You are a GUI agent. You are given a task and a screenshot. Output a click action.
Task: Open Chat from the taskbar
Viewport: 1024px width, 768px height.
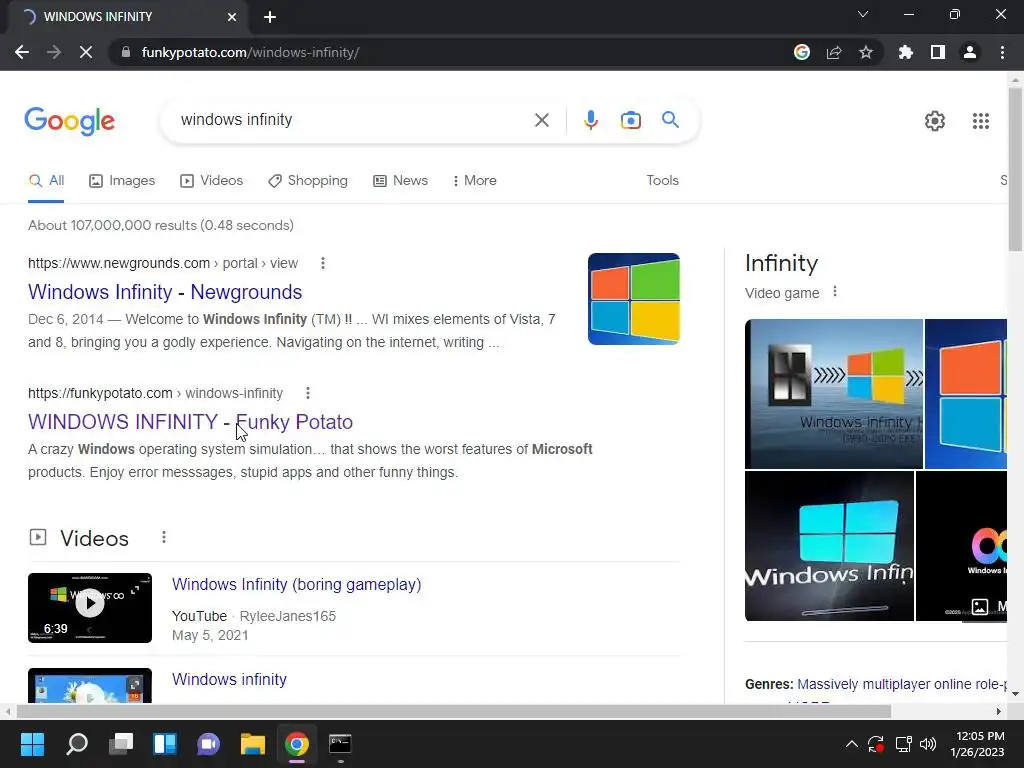tap(208, 744)
